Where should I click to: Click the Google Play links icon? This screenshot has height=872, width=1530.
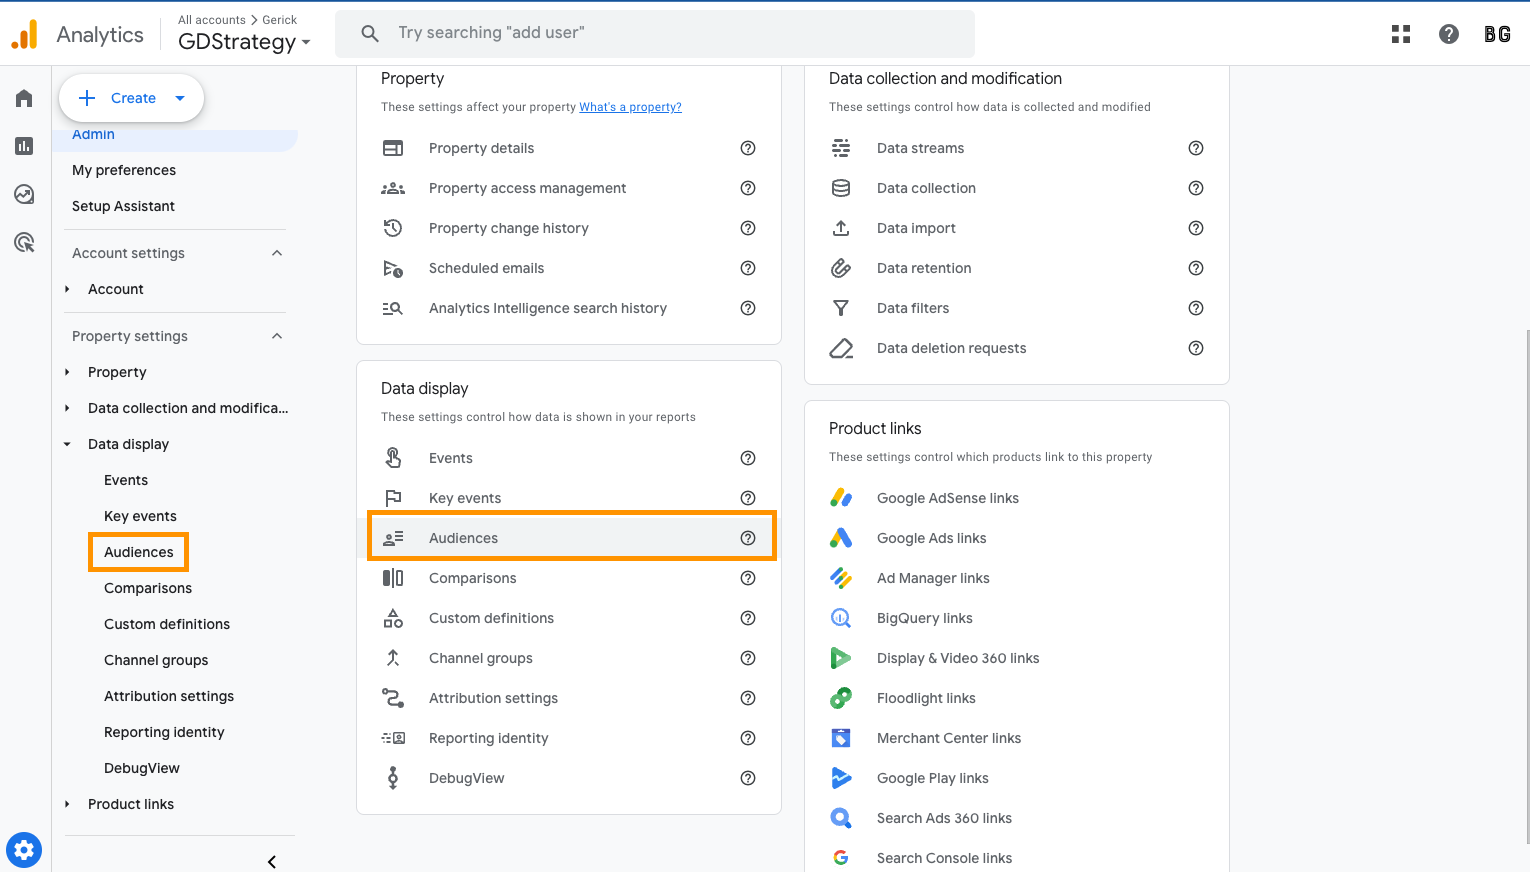(x=841, y=778)
